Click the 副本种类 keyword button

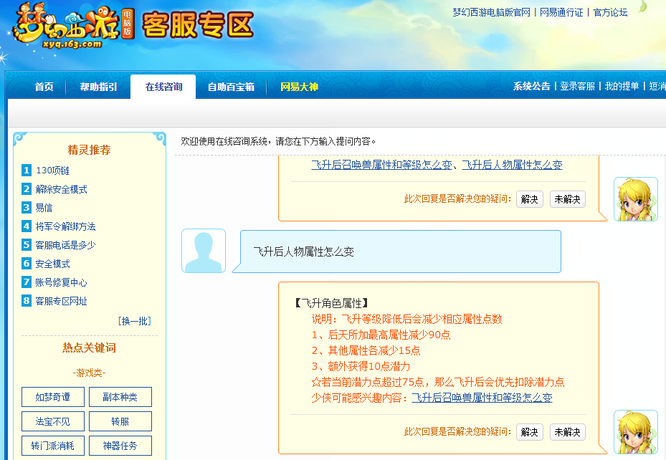pyautogui.click(x=120, y=397)
